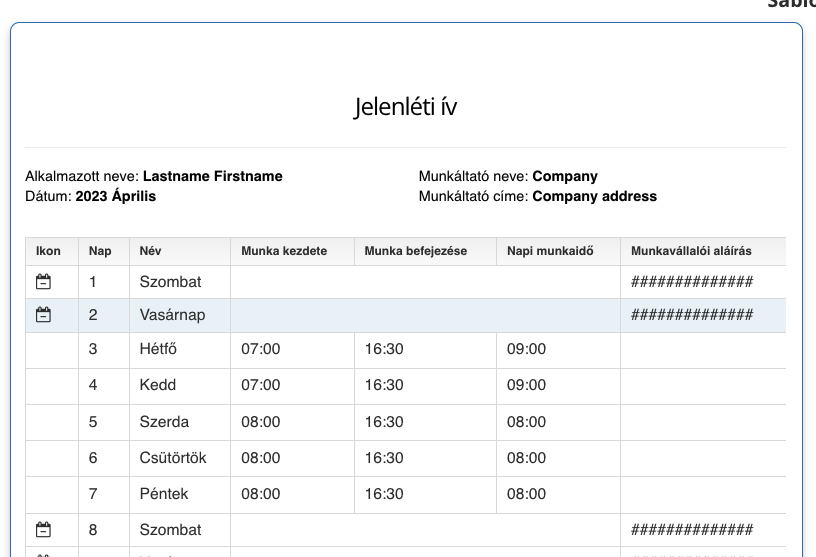Select employee name Lastname Firstname
Viewport: 816px width, 557px height.
tap(213, 176)
